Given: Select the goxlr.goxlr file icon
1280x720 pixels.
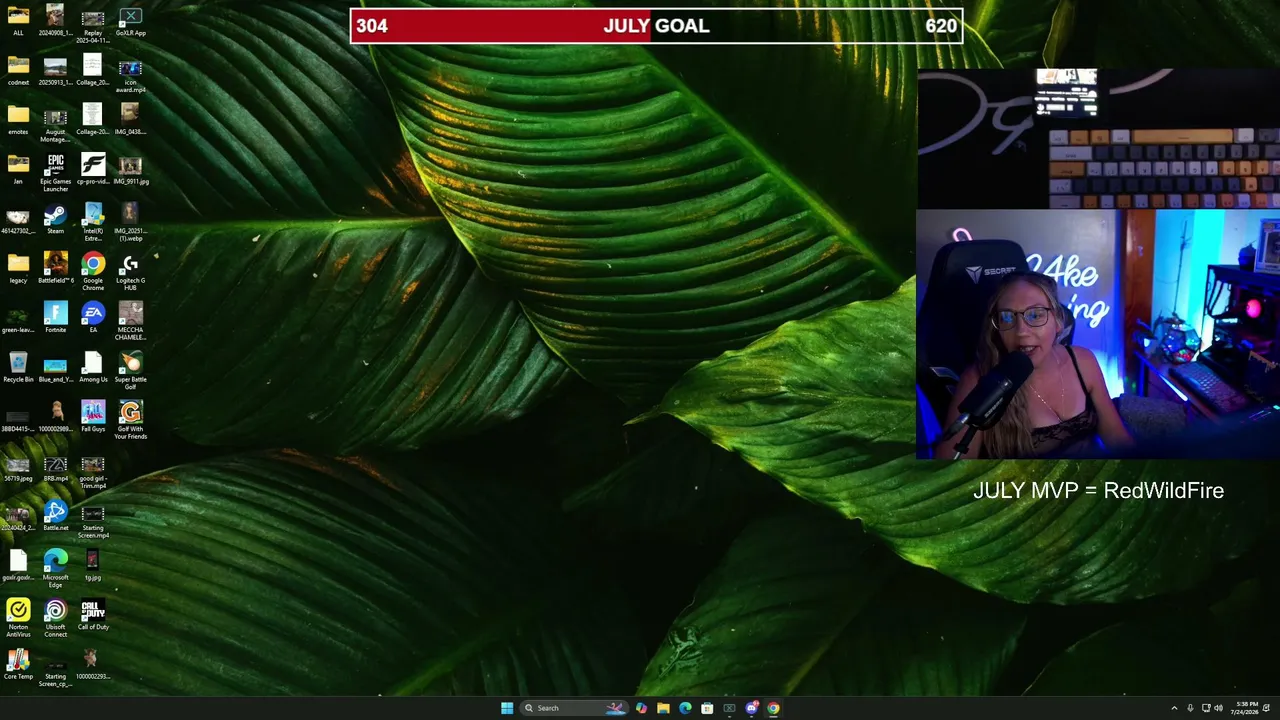Looking at the screenshot, I should [18, 565].
